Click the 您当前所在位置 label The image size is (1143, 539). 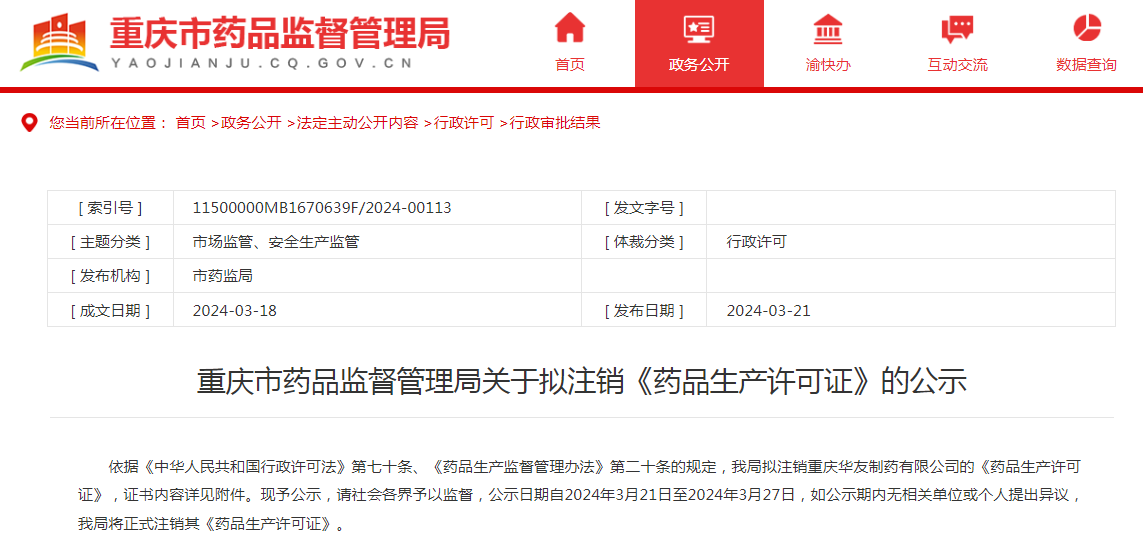(x=109, y=123)
